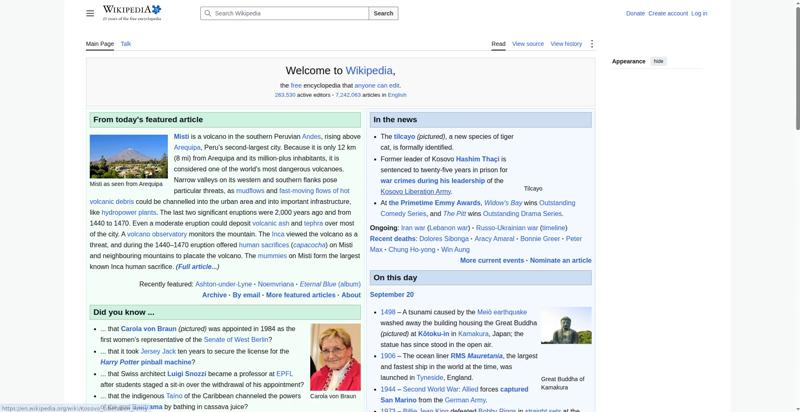
Task: Open the Donate link
Action: (635, 13)
